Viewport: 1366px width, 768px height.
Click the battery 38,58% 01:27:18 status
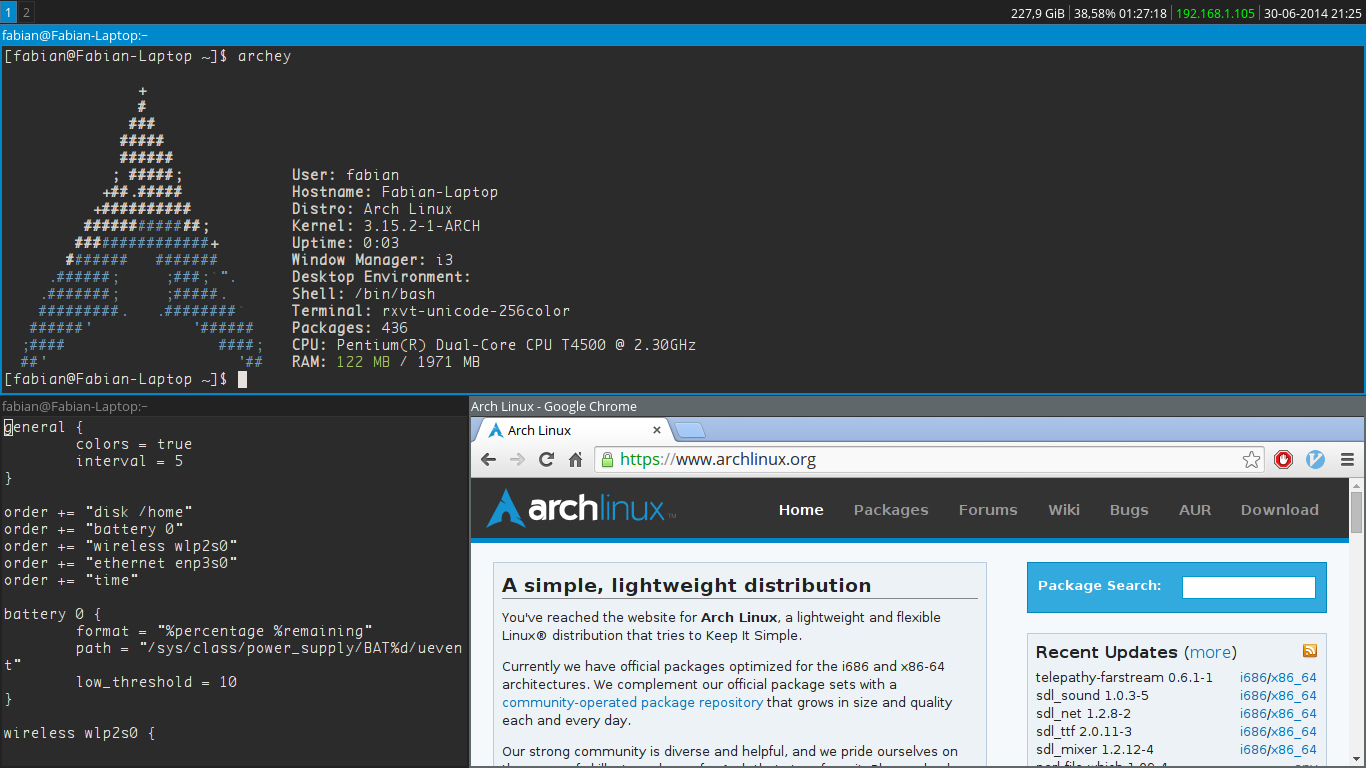[x=1120, y=13]
